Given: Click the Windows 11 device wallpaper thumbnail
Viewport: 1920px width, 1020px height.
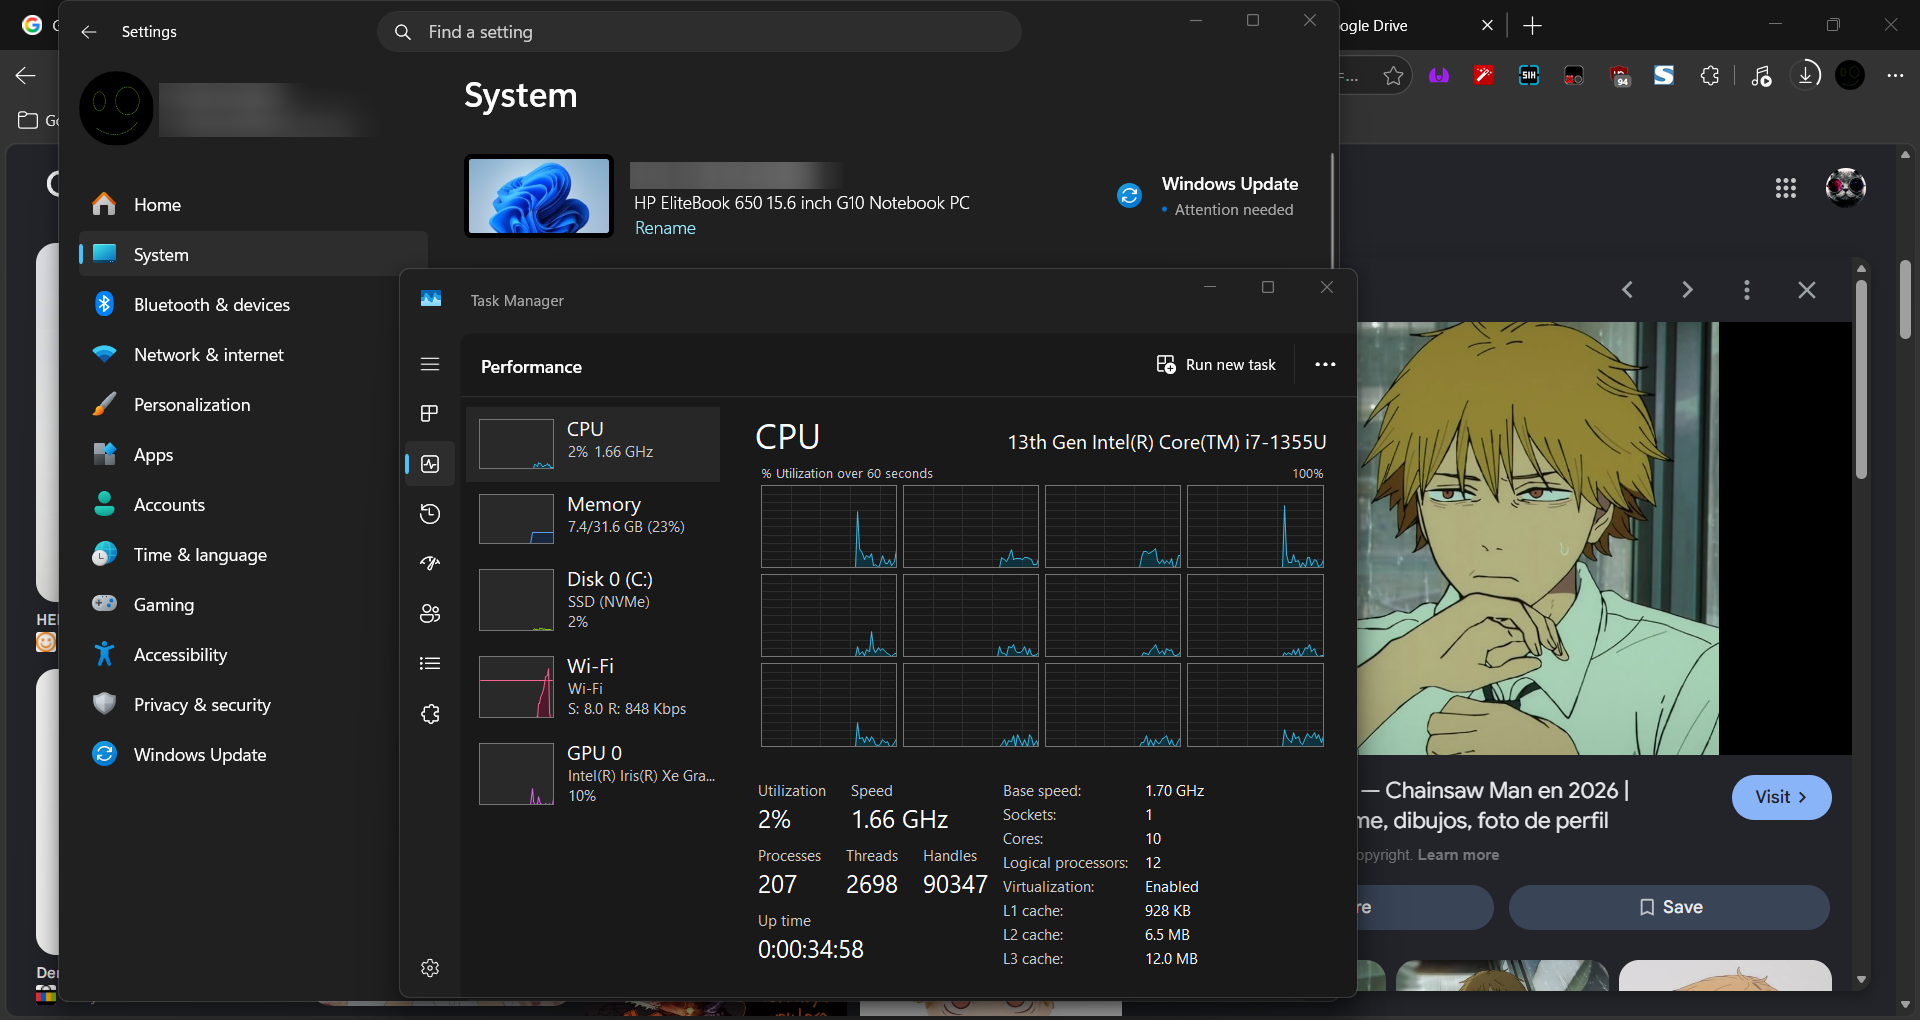Looking at the screenshot, I should click(x=539, y=196).
